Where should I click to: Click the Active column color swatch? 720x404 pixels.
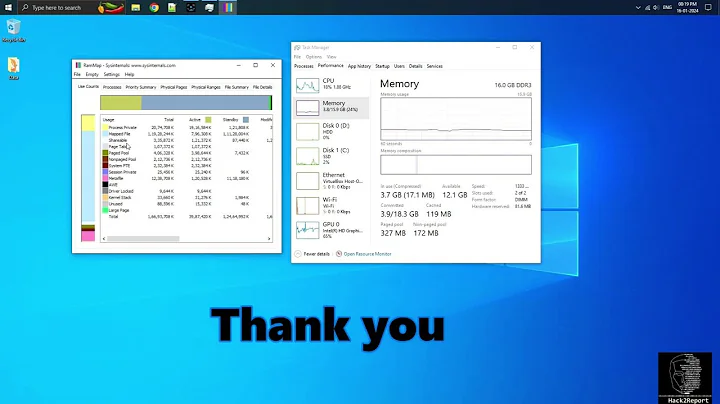click(208, 120)
